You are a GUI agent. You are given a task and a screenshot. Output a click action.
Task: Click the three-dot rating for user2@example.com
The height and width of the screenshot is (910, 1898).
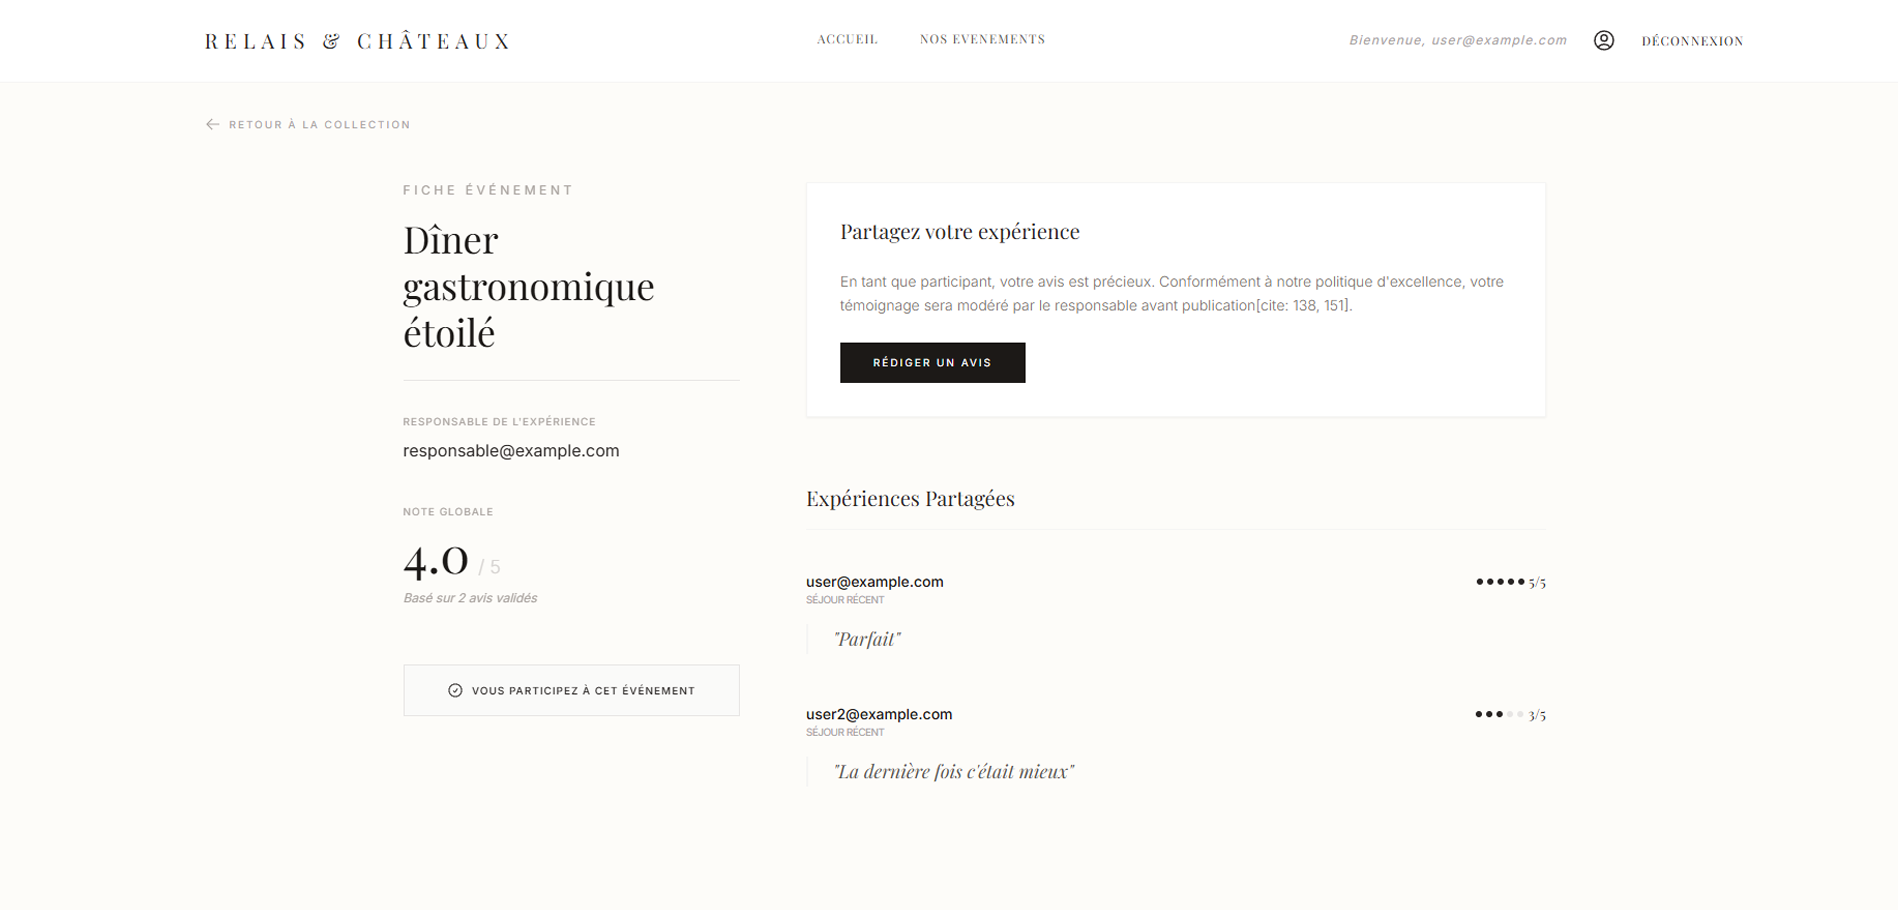[x=1499, y=715]
